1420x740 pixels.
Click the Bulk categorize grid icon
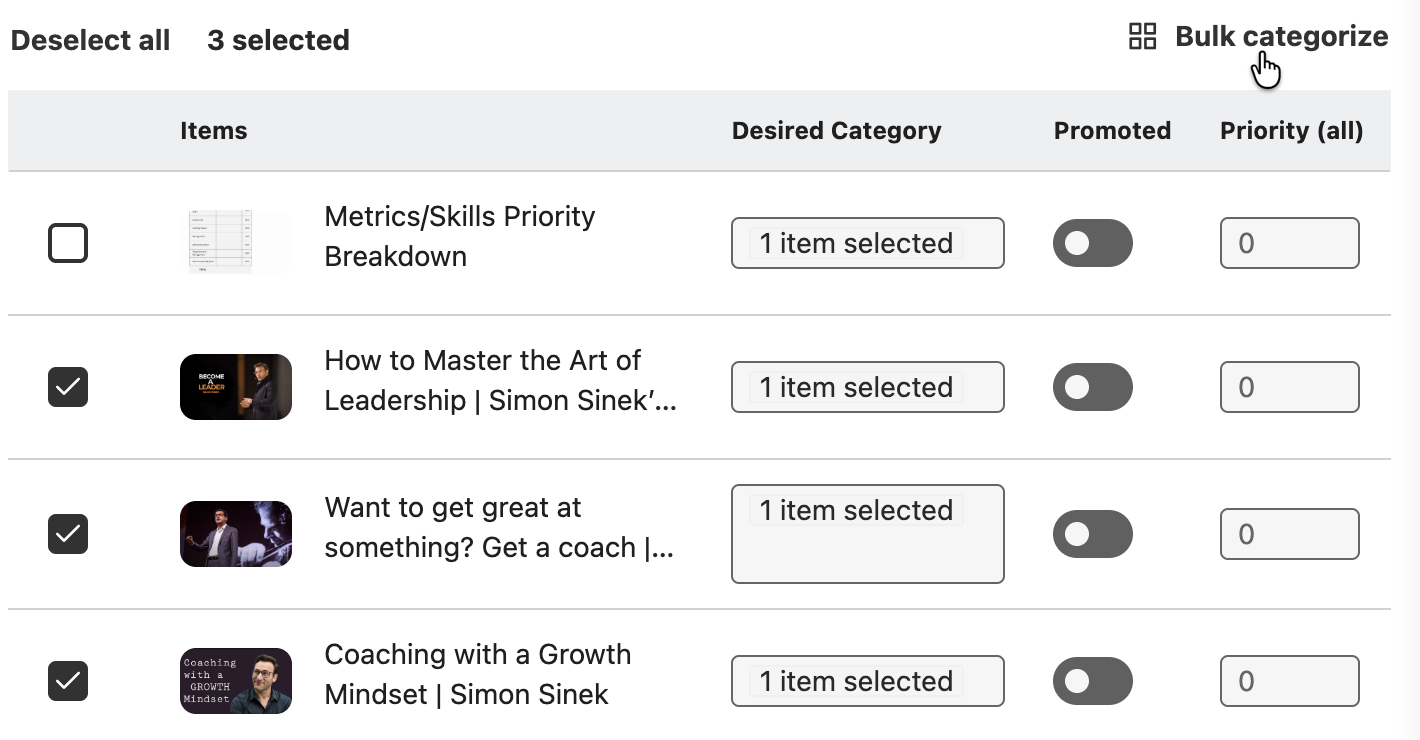coord(1142,37)
